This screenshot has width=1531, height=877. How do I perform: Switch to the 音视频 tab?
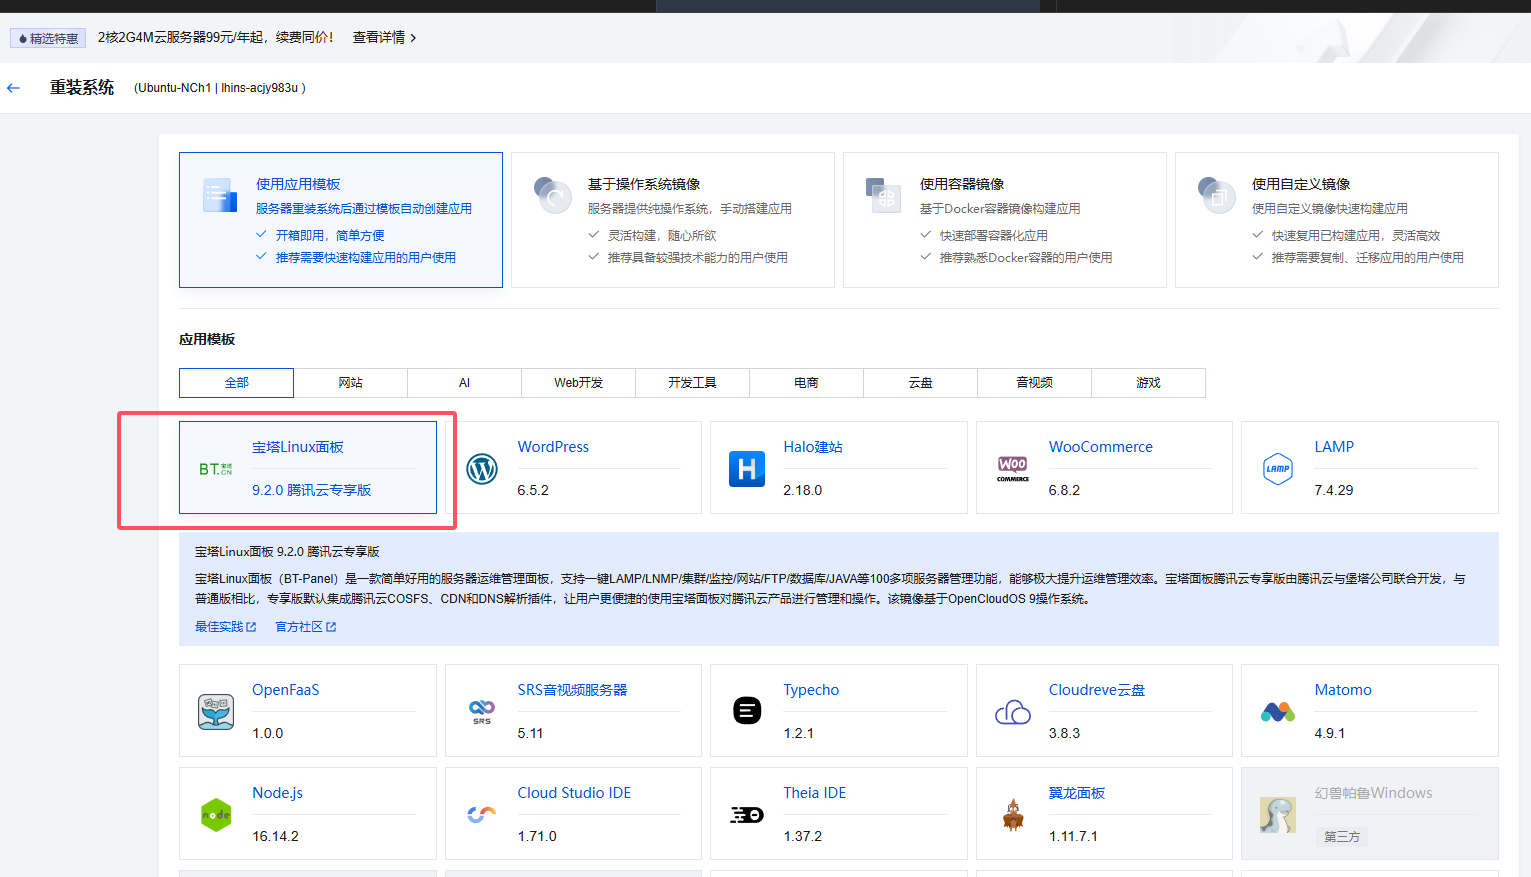(x=1034, y=383)
